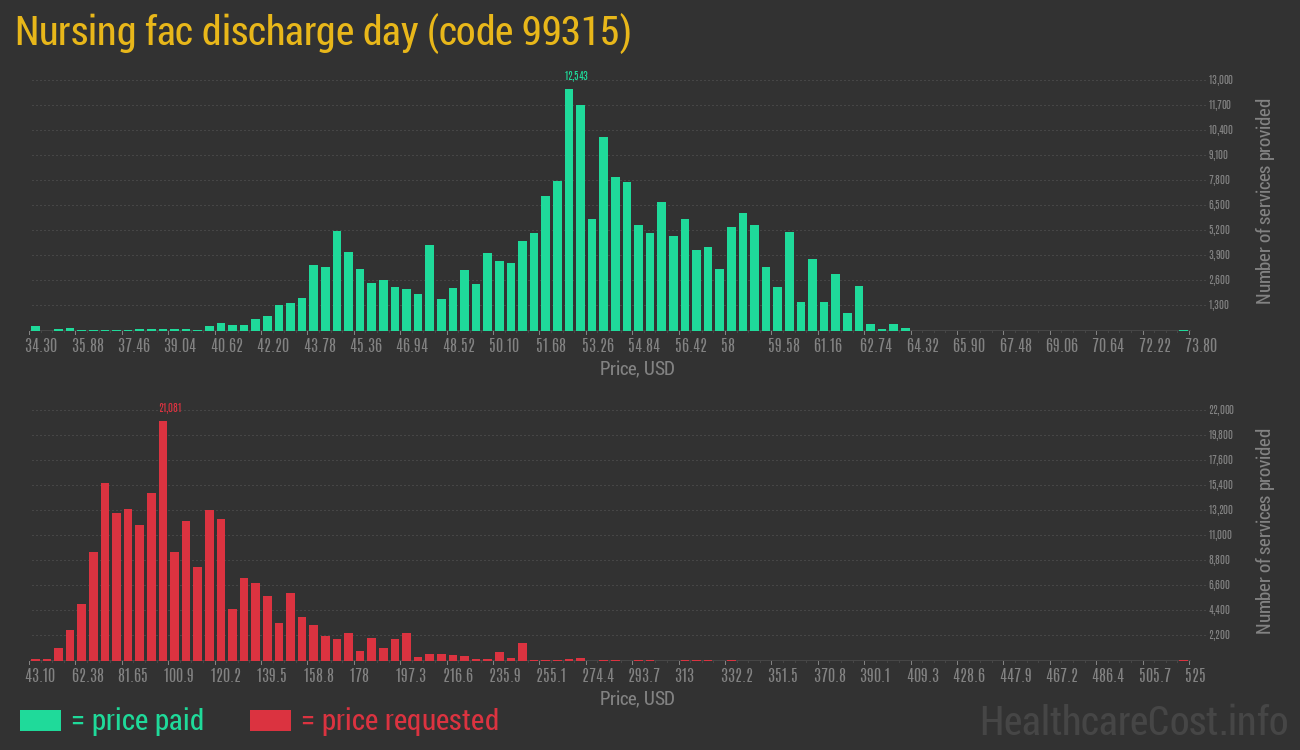The image size is (1300, 750).
Task: Click the HealthcareCost.info watermark link
Action: [x=1133, y=720]
